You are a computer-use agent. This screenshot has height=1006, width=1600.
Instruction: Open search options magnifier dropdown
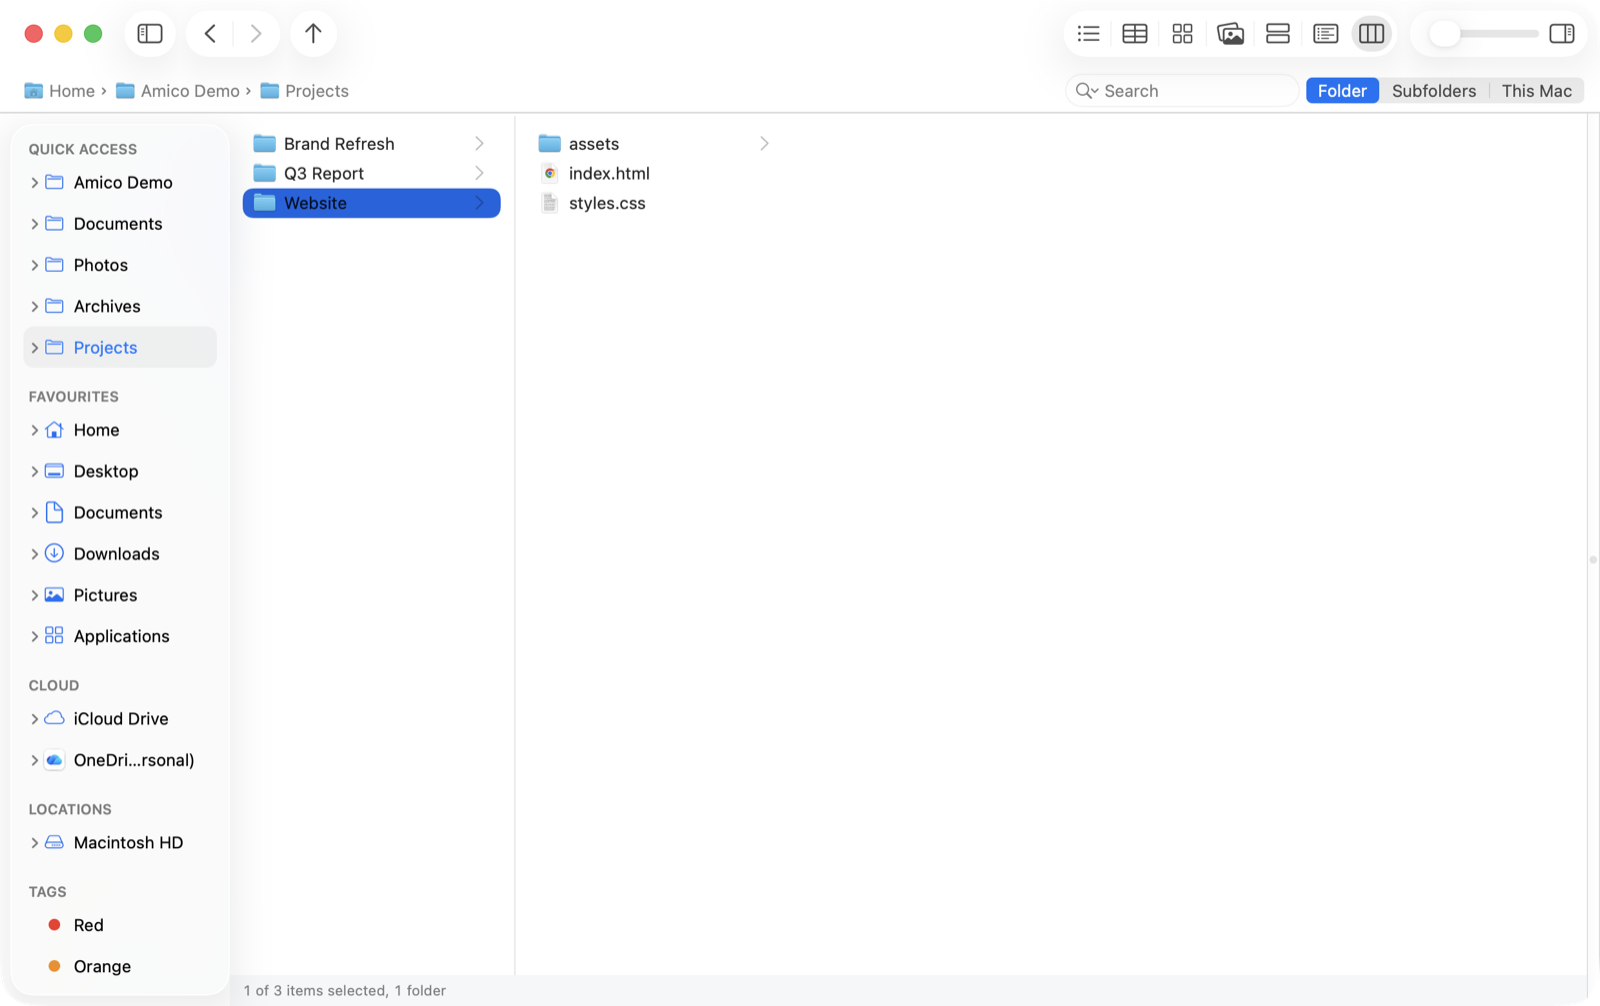(x=1087, y=91)
